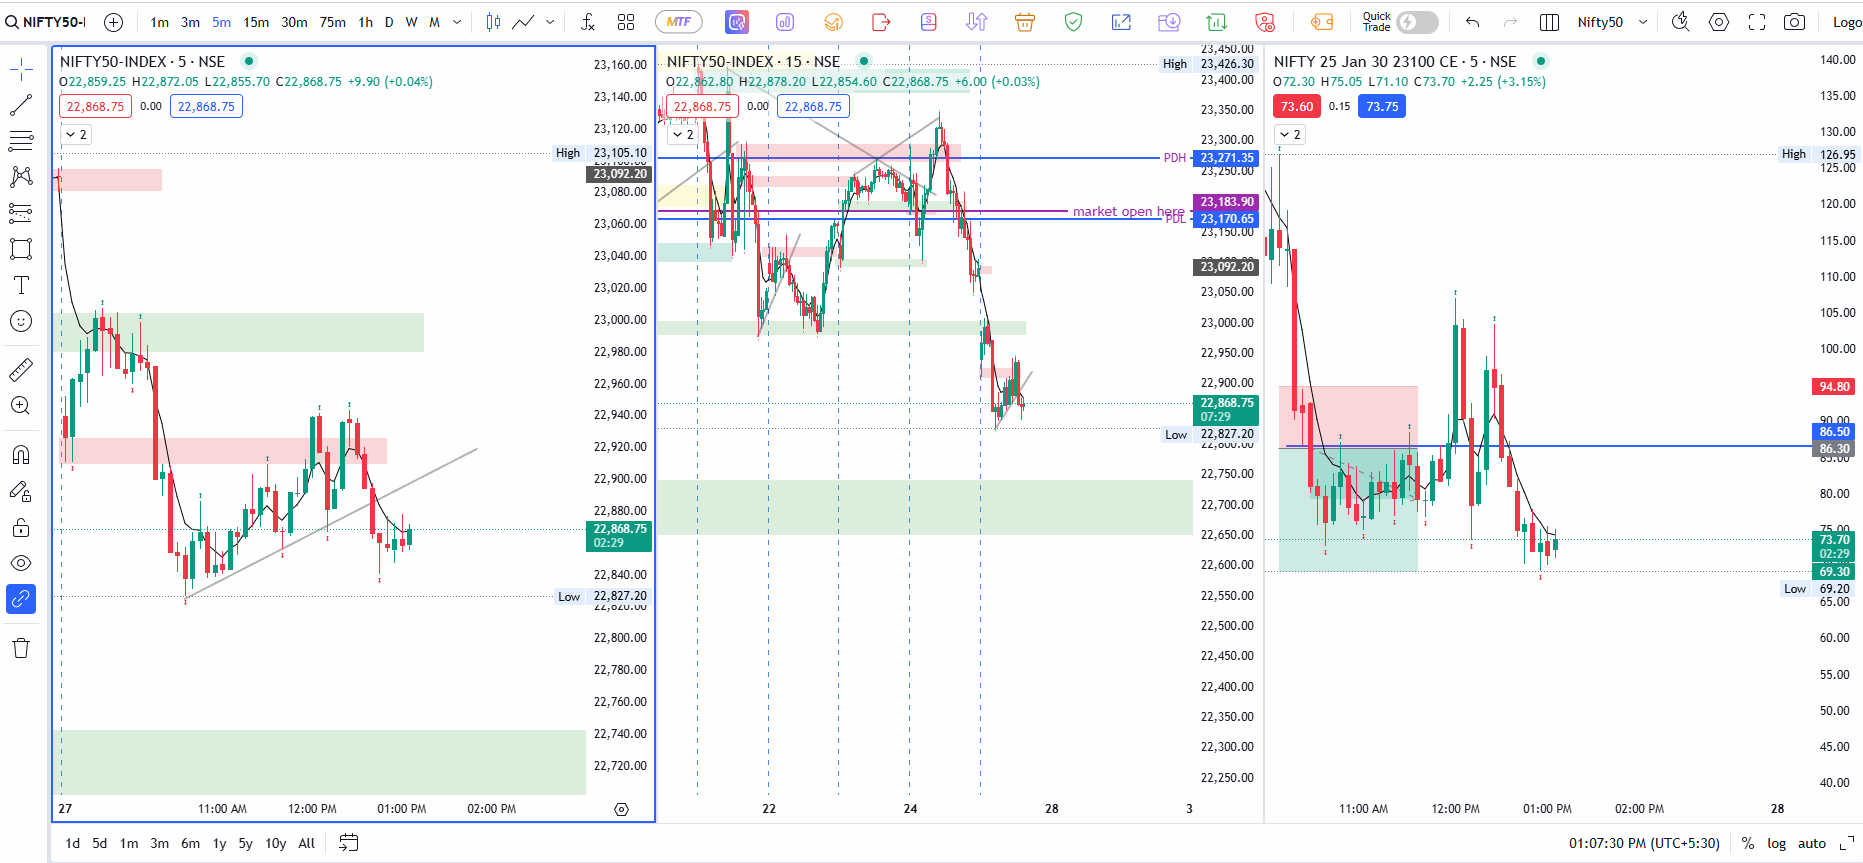1863x863 pixels.
Task: Click the purple up-down arrows icon
Action: (977, 22)
